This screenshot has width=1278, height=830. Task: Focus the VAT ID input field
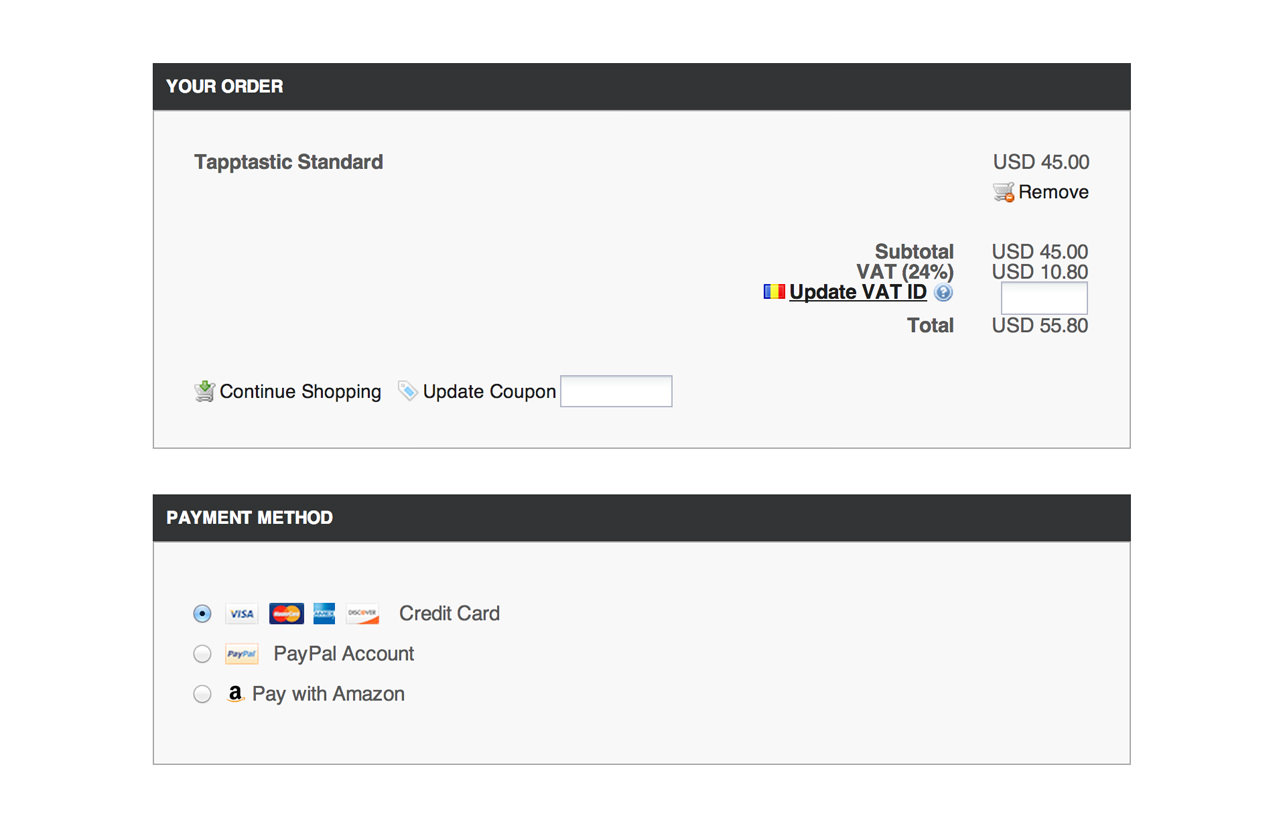pyautogui.click(x=1044, y=298)
